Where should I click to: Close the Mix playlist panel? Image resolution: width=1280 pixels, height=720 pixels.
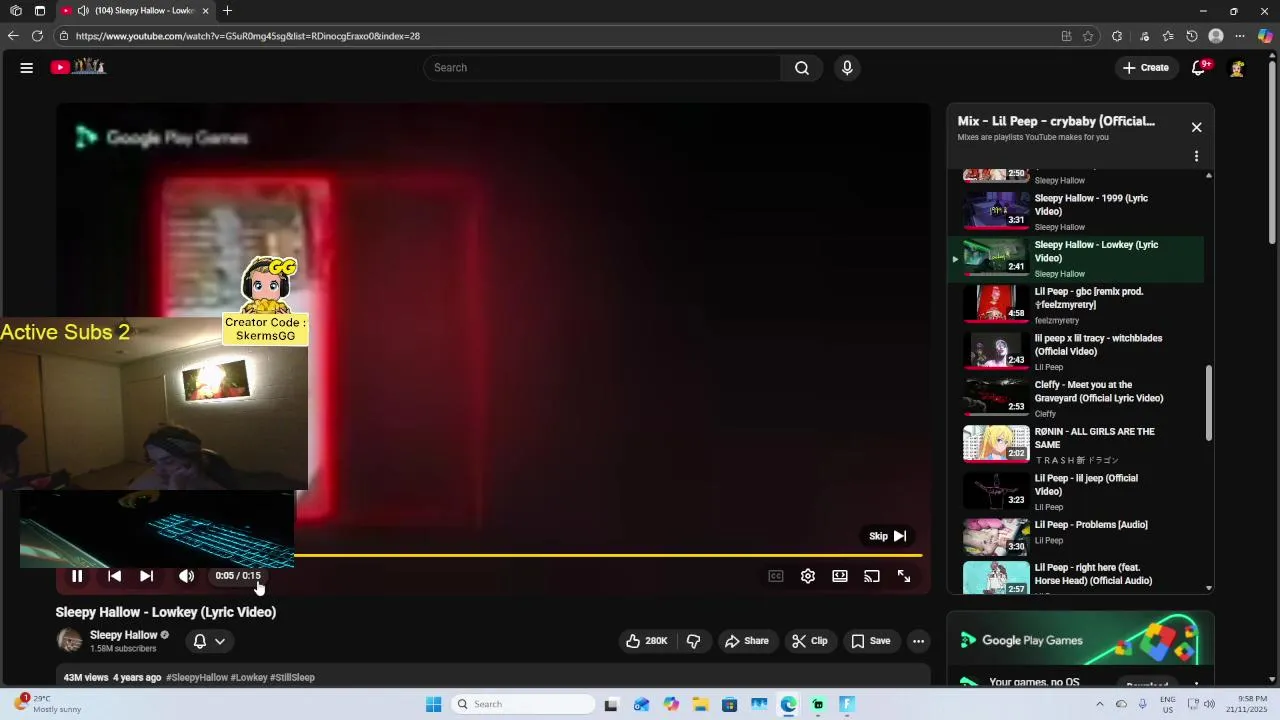[x=1196, y=128]
